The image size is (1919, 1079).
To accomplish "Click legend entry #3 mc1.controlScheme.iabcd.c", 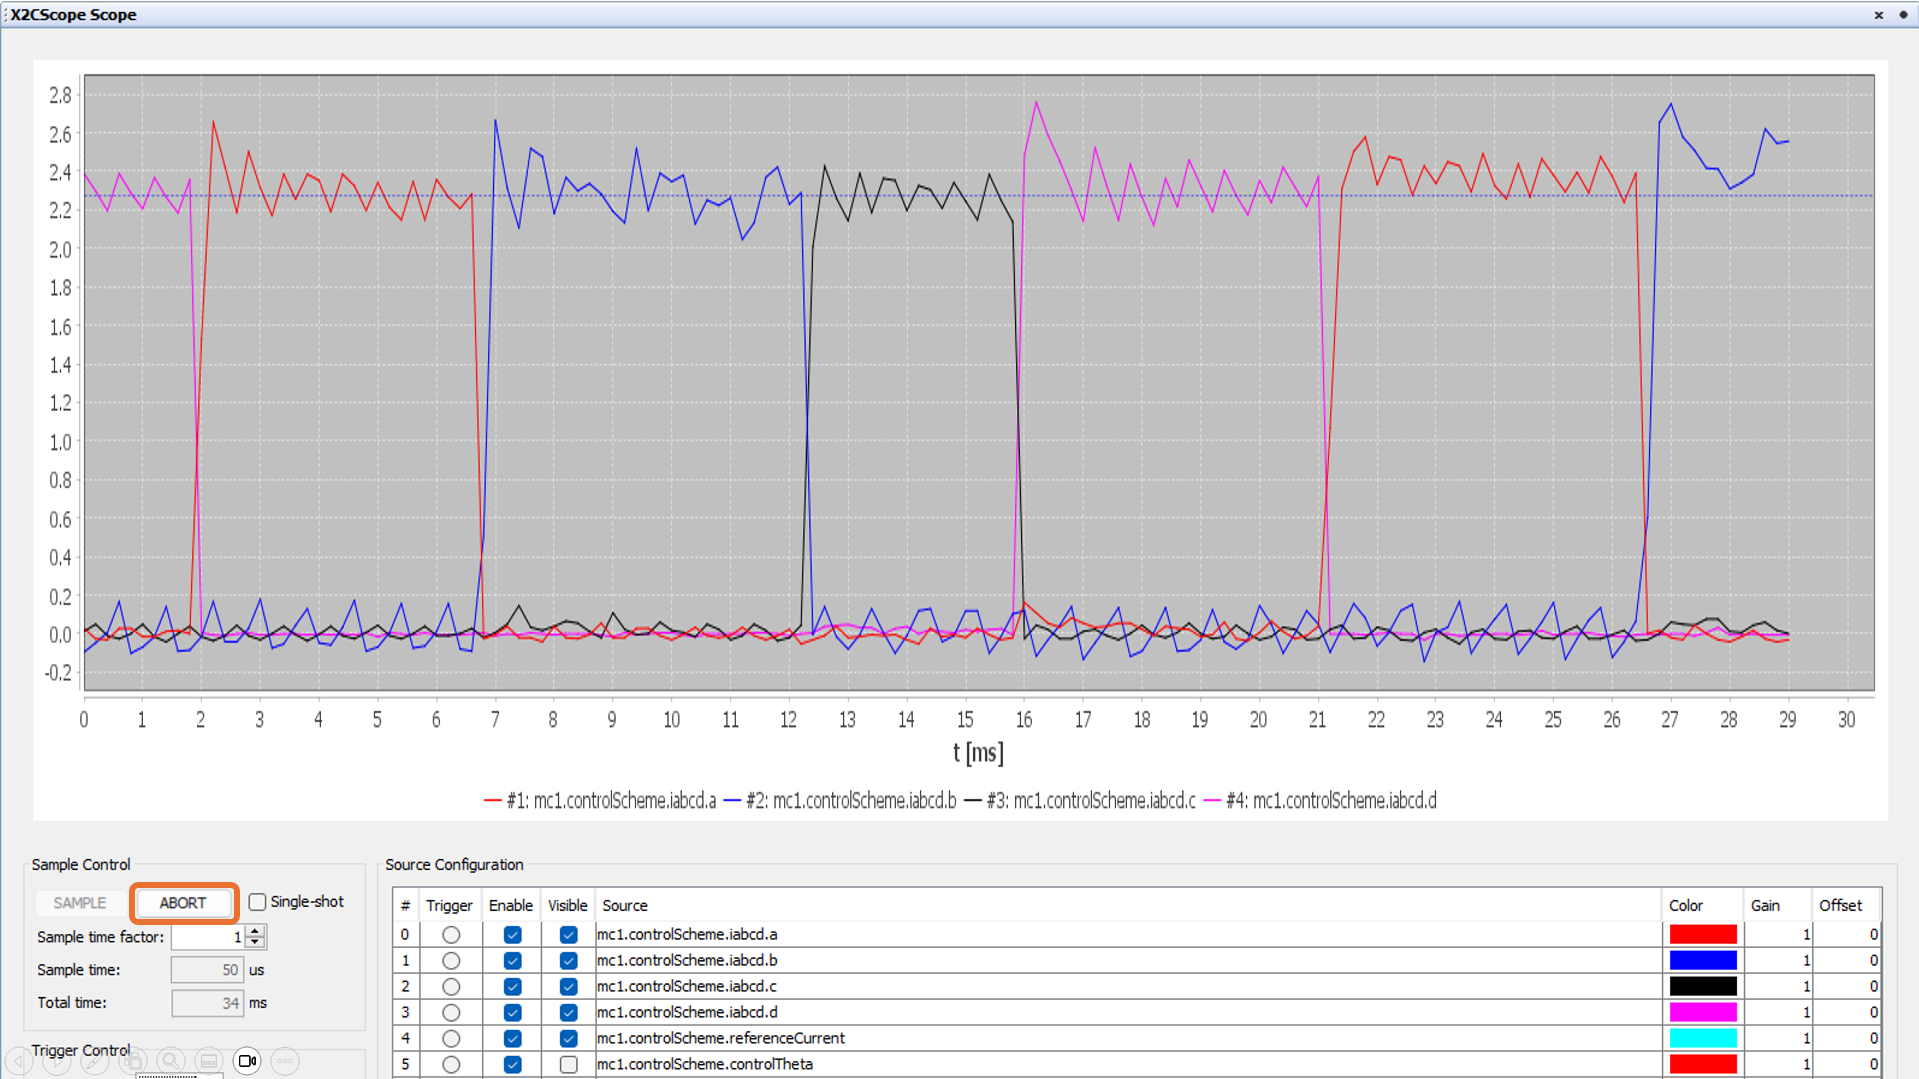I will click(1079, 801).
